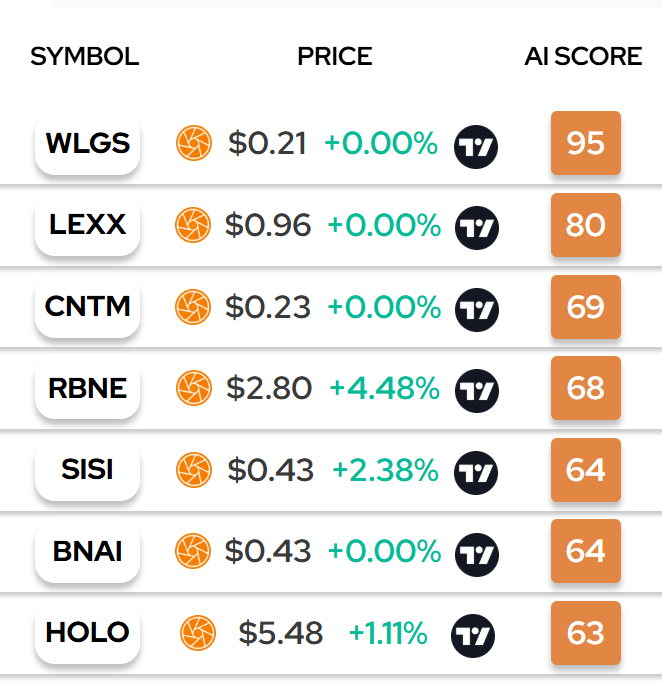Open TradingView chart icon for WLGS

[476, 147]
